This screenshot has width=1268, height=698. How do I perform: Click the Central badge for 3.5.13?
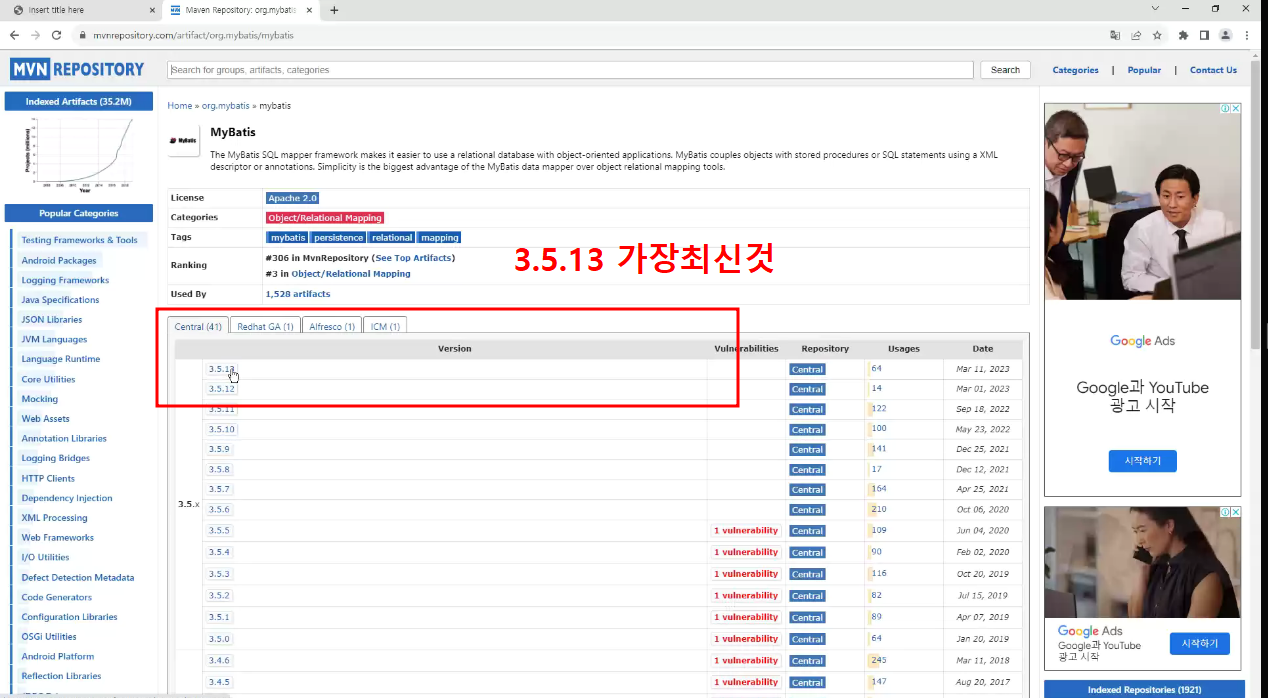(807, 369)
